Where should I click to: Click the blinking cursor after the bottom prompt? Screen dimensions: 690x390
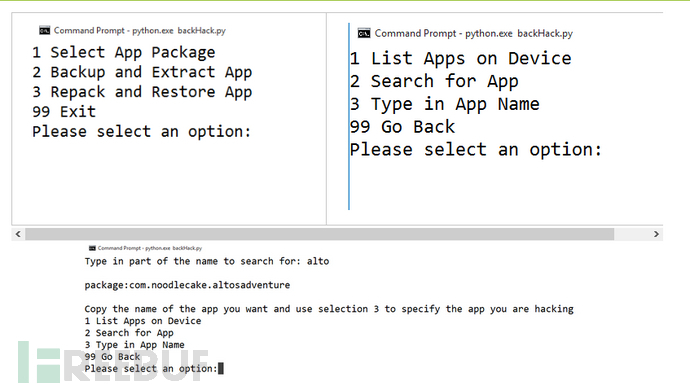(221, 368)
